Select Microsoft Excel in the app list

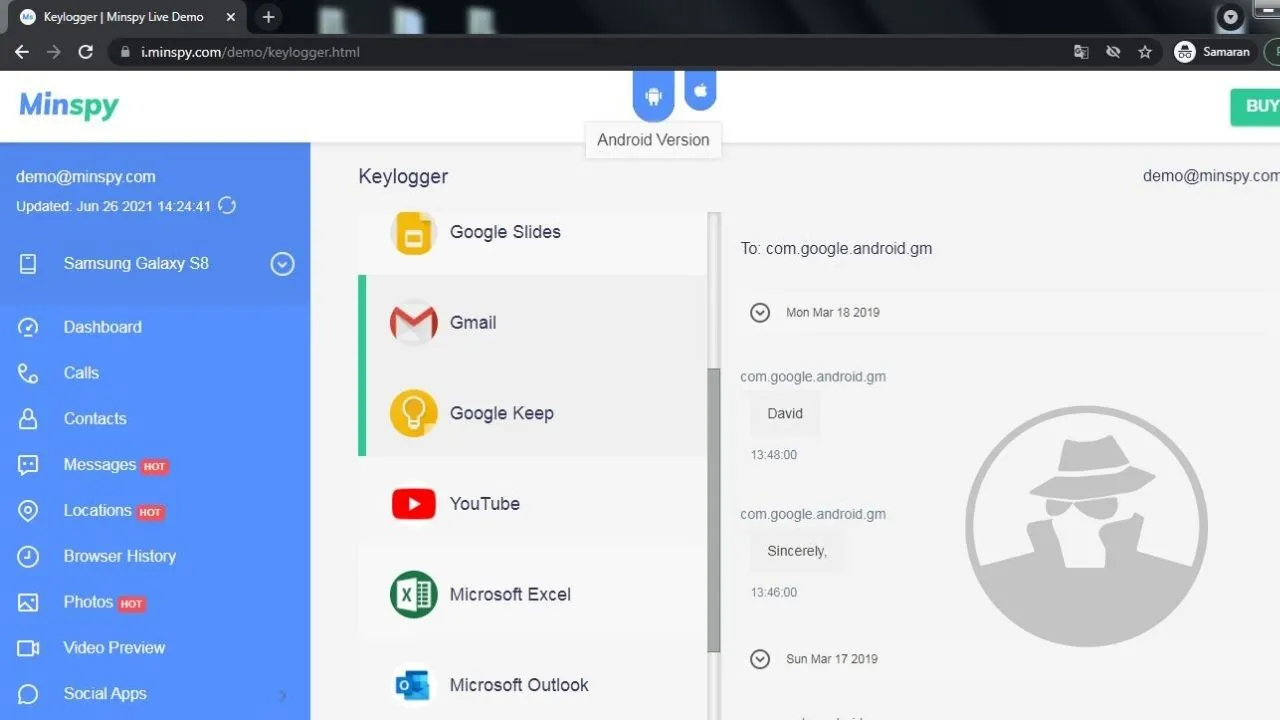tap(532, 594)
